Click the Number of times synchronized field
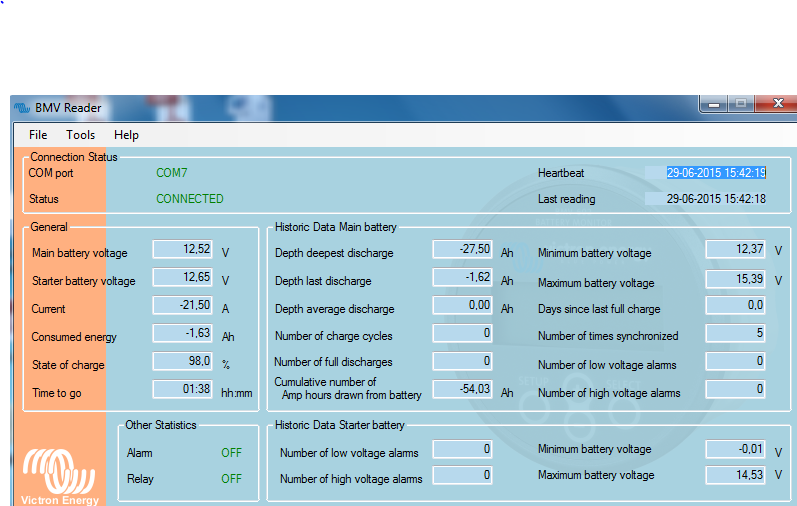This screenshot has height=506, width=797. [736, 333]
